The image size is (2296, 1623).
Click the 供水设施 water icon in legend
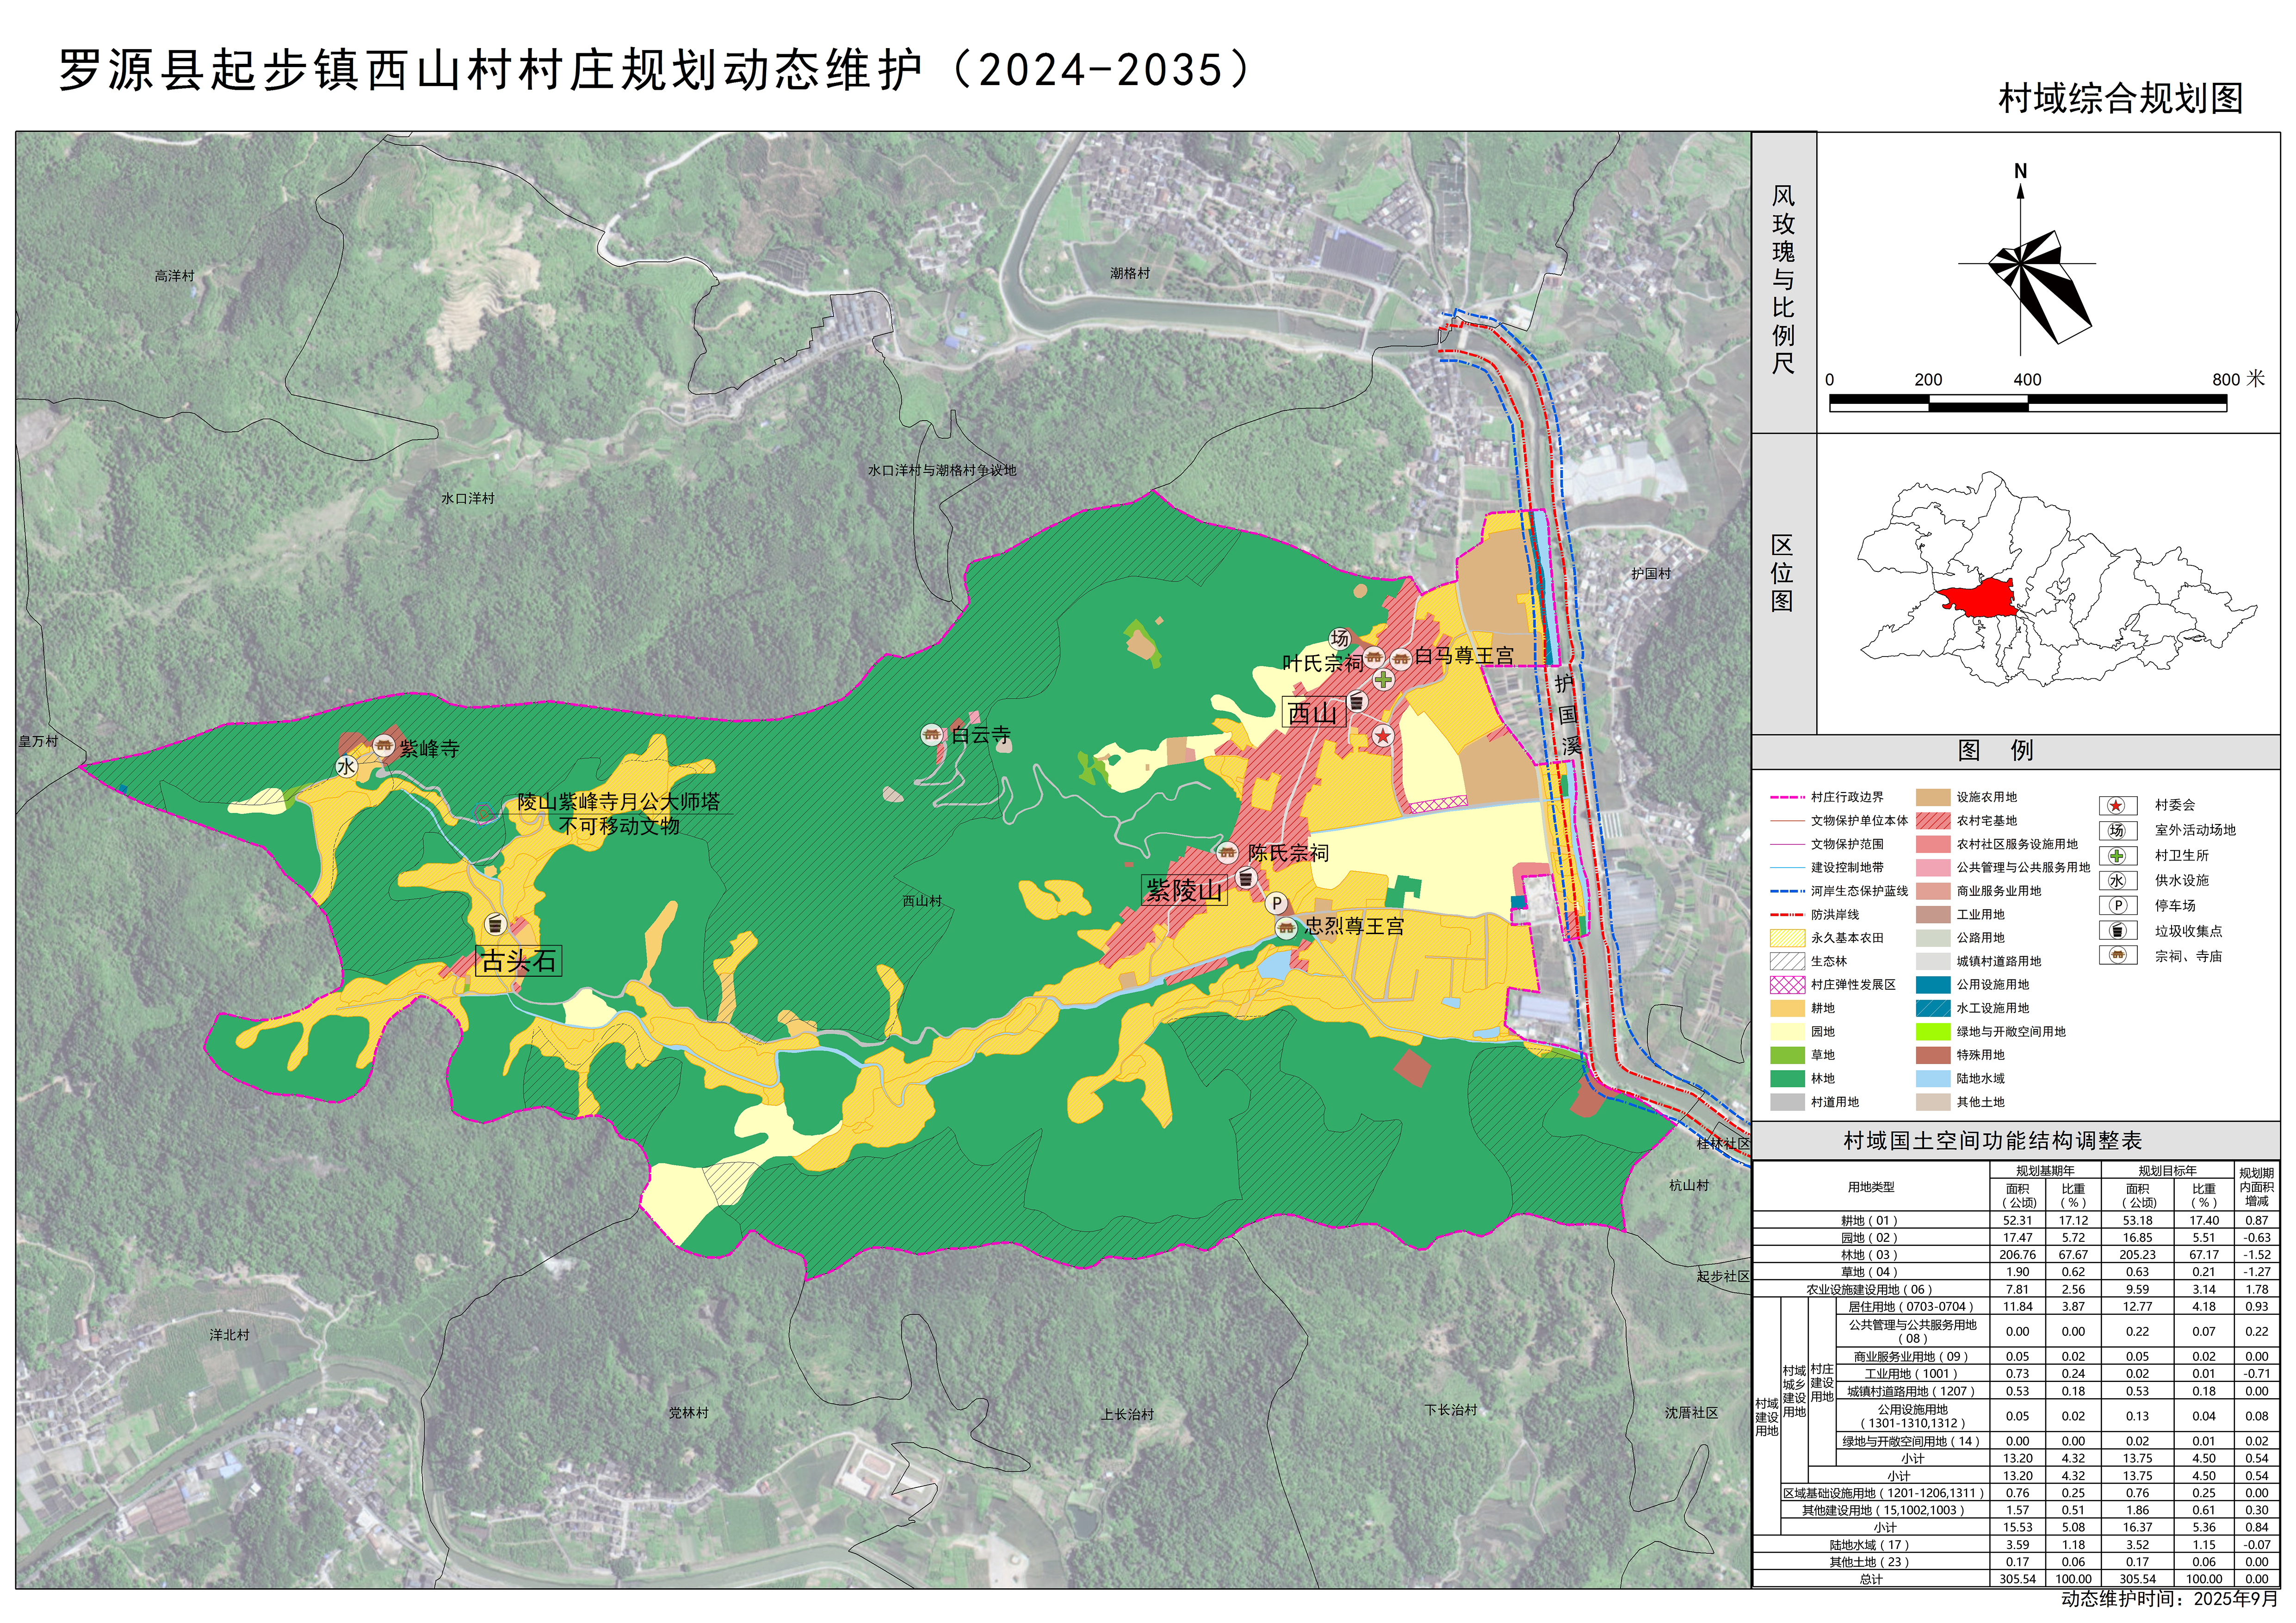[x=2116, y=881]
